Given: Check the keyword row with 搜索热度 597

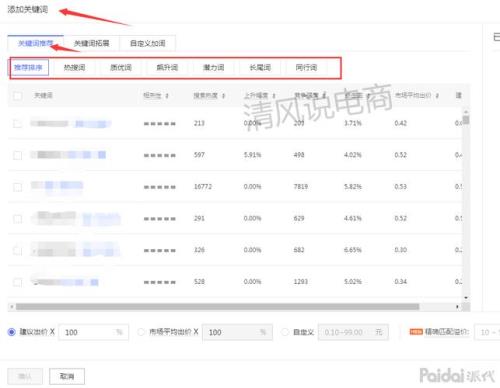Looking at the screenshot, I should coord(18,155).
